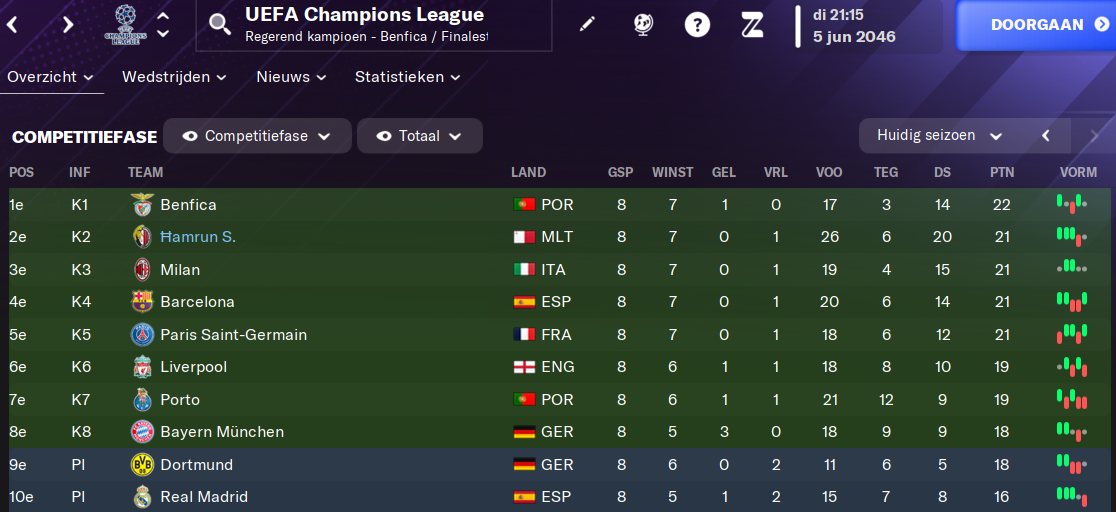Screen dimensions: 1116x512
Task: Go to previous season arrow
Action: pos(1044,136)
